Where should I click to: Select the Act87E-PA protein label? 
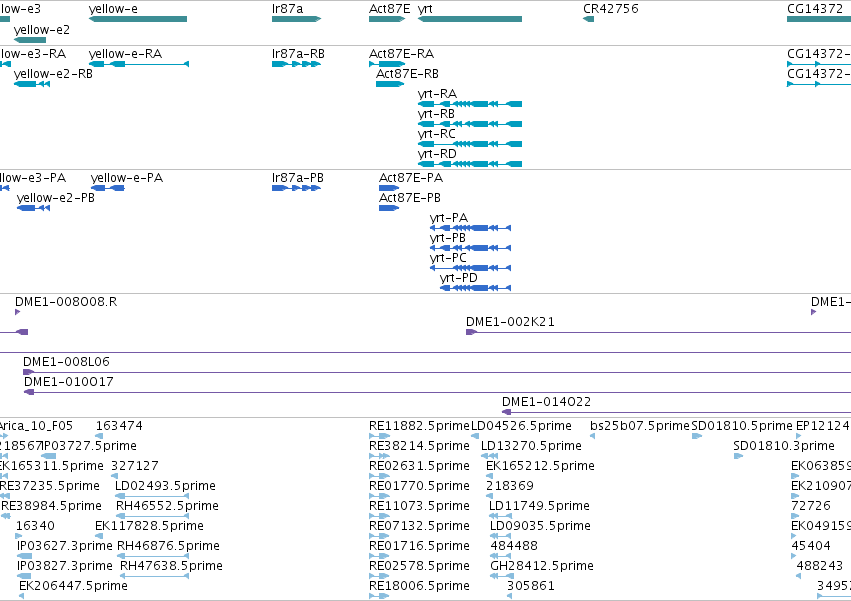click(411, 178)
